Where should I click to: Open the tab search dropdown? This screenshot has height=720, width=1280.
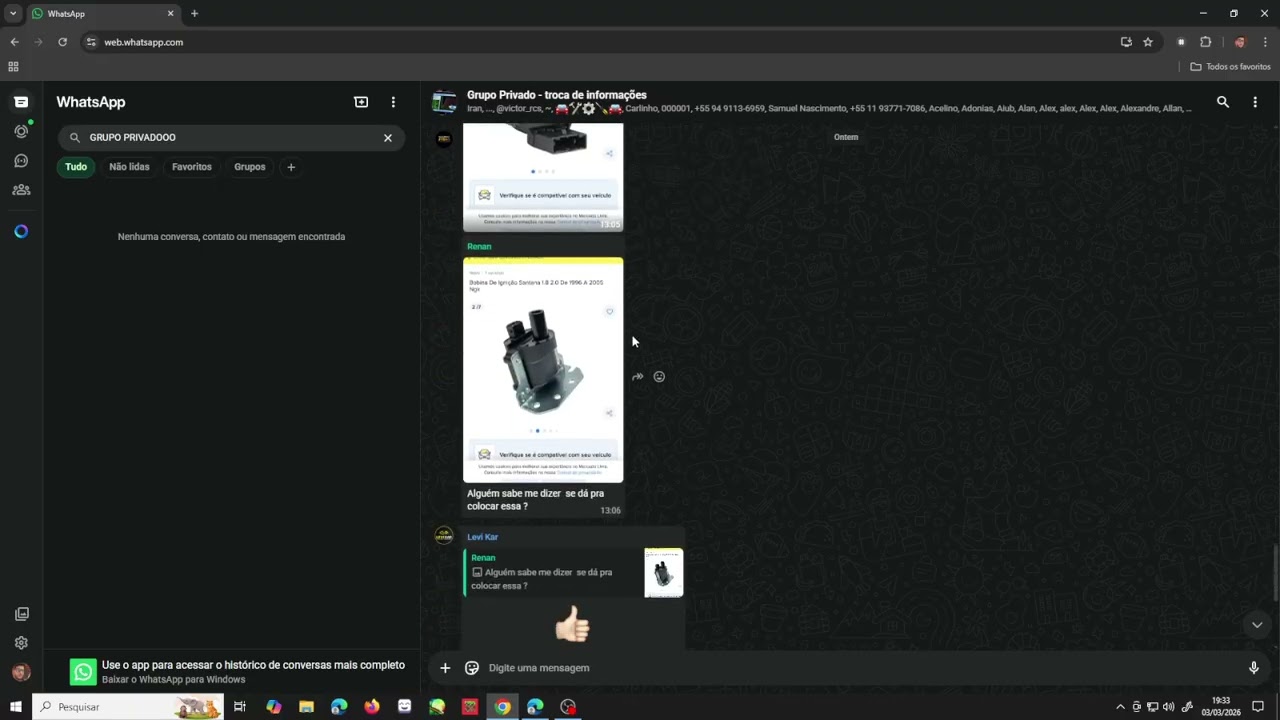[x=13, y=13]
